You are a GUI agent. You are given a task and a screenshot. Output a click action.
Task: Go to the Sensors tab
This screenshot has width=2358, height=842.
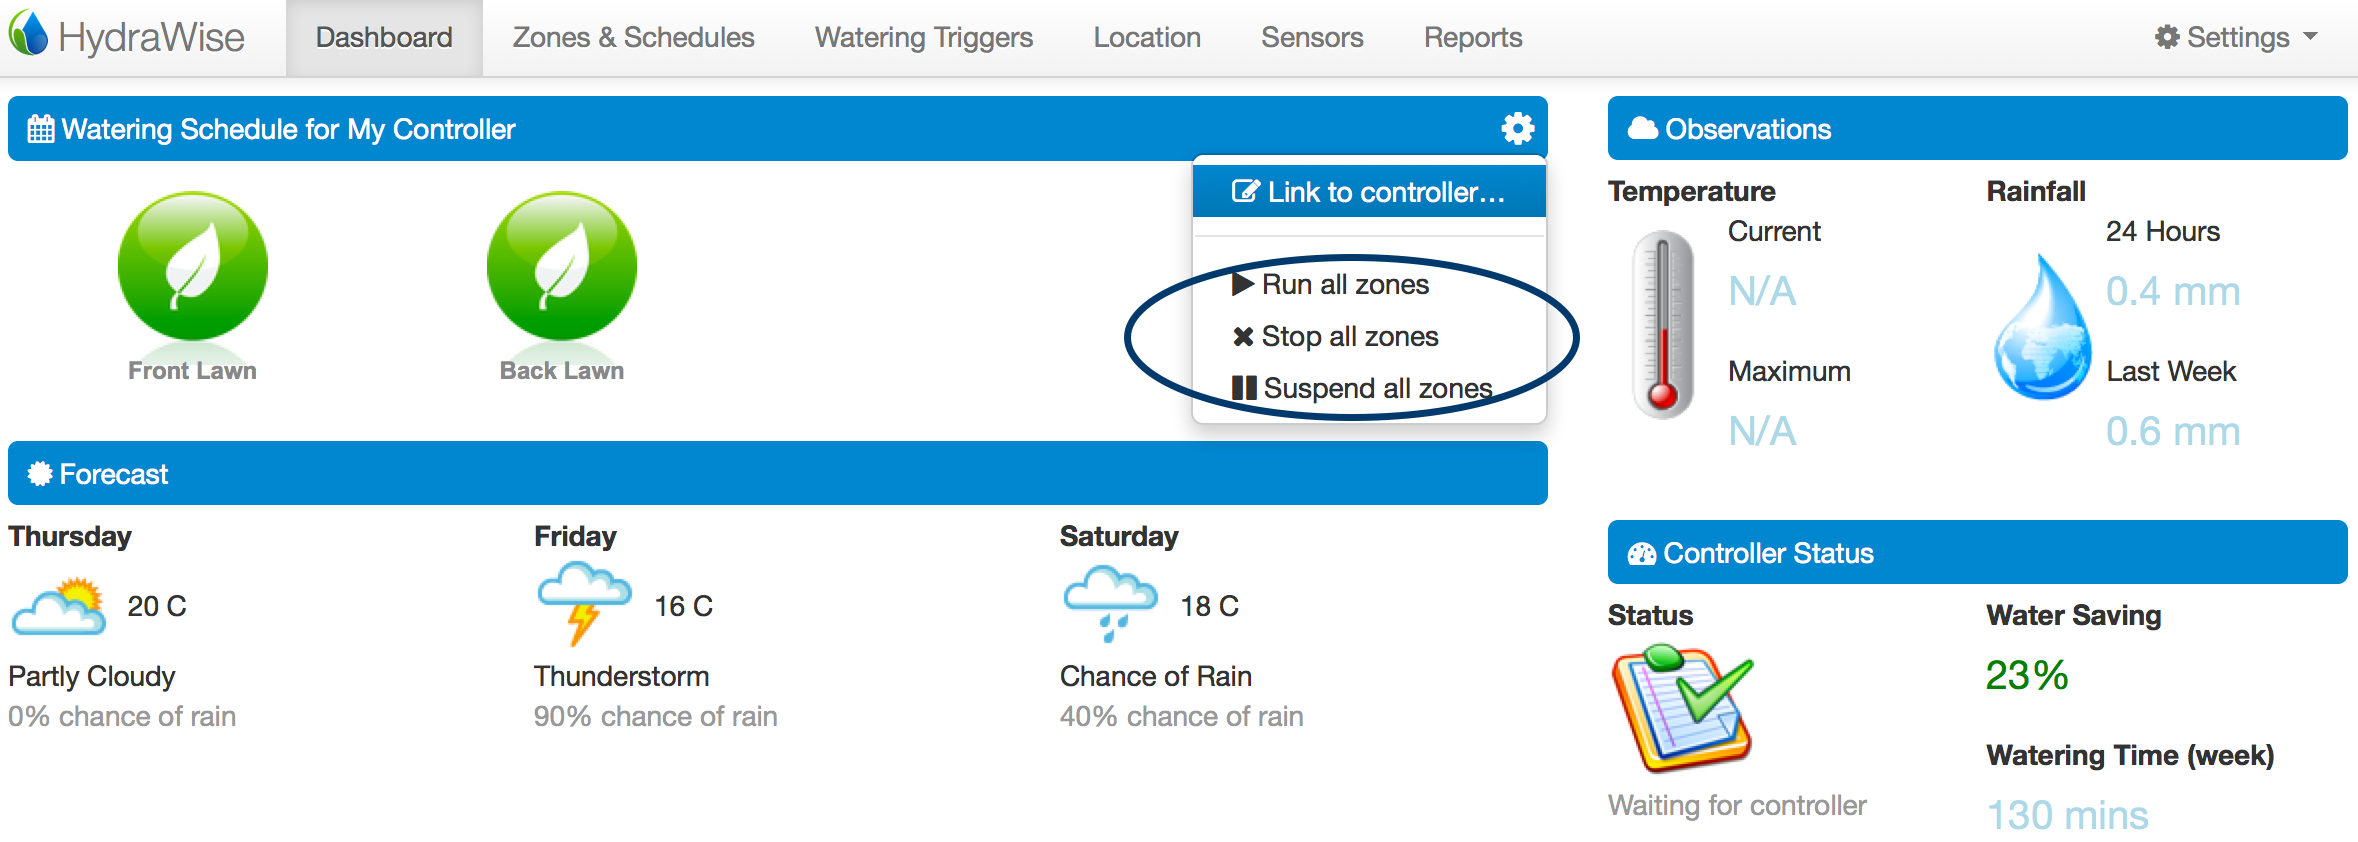pos(1312,37)
